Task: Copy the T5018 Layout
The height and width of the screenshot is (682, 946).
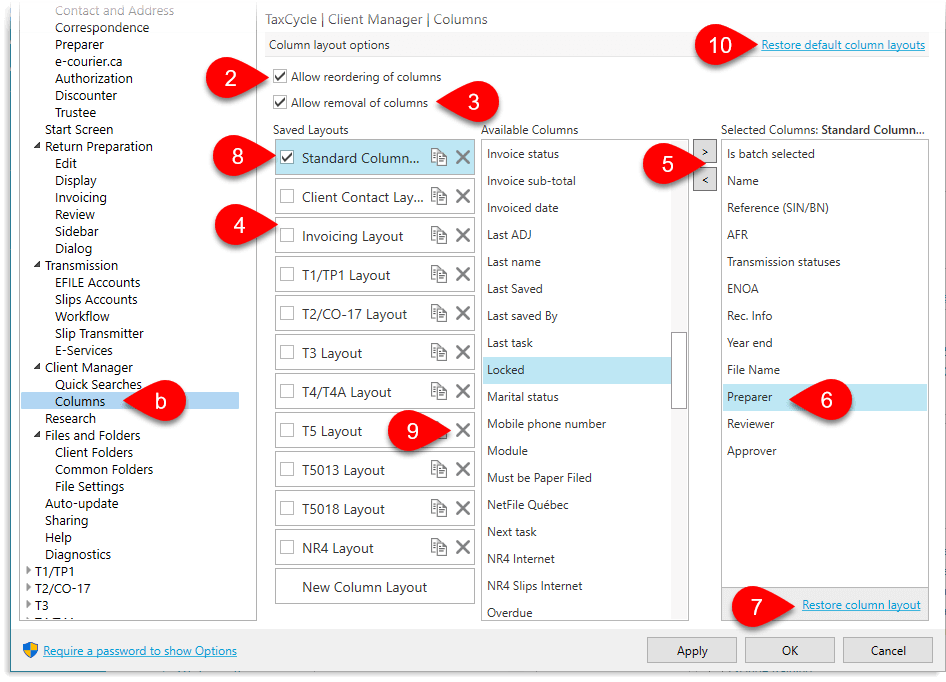Action: click(x=439, y=509)
